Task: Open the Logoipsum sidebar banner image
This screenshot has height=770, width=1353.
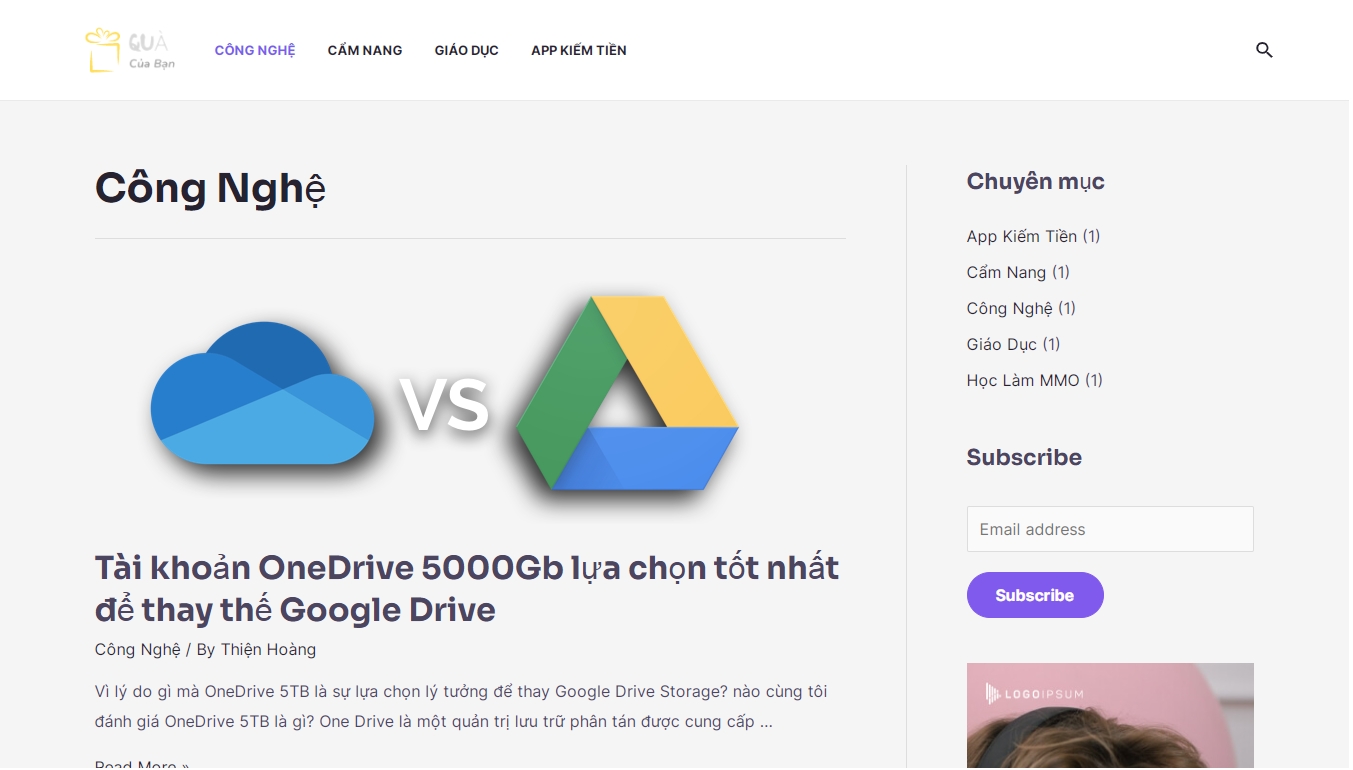Action: click(x=1110, y=716)
